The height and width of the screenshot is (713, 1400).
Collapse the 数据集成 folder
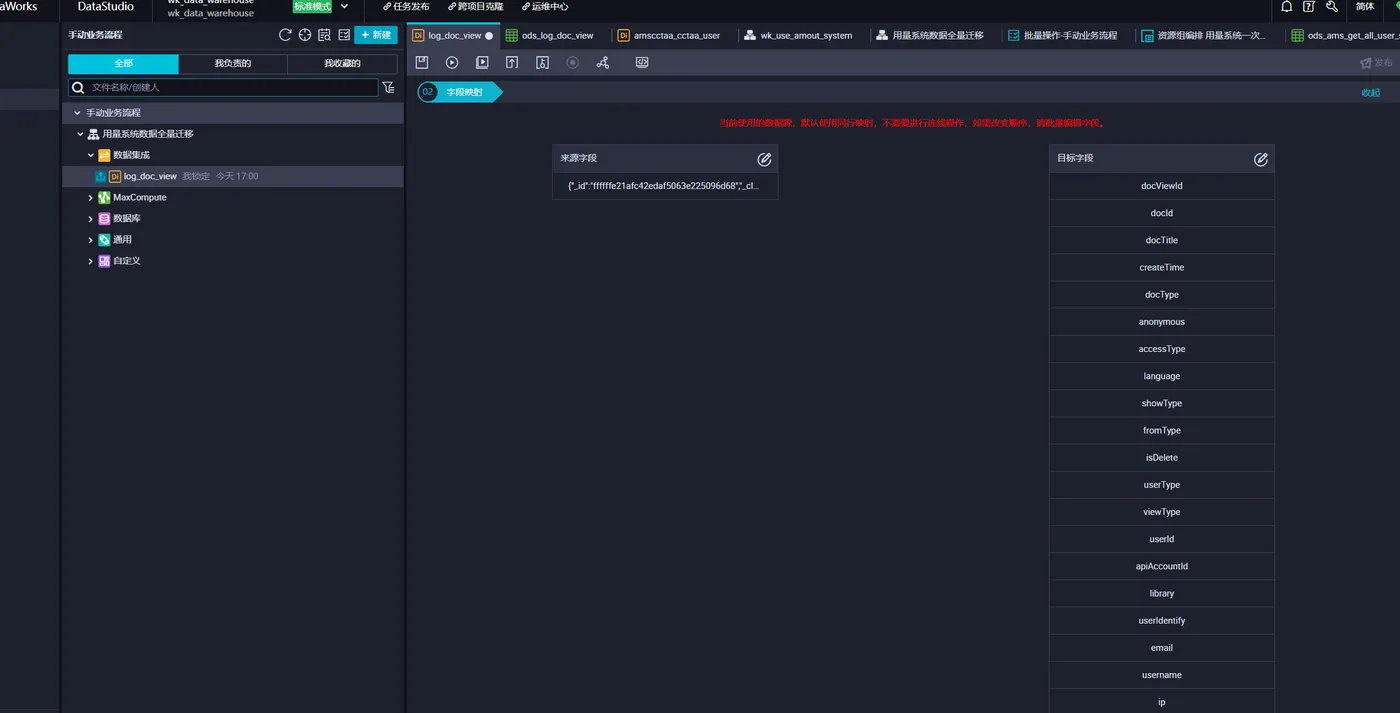[x=90, y=156]
